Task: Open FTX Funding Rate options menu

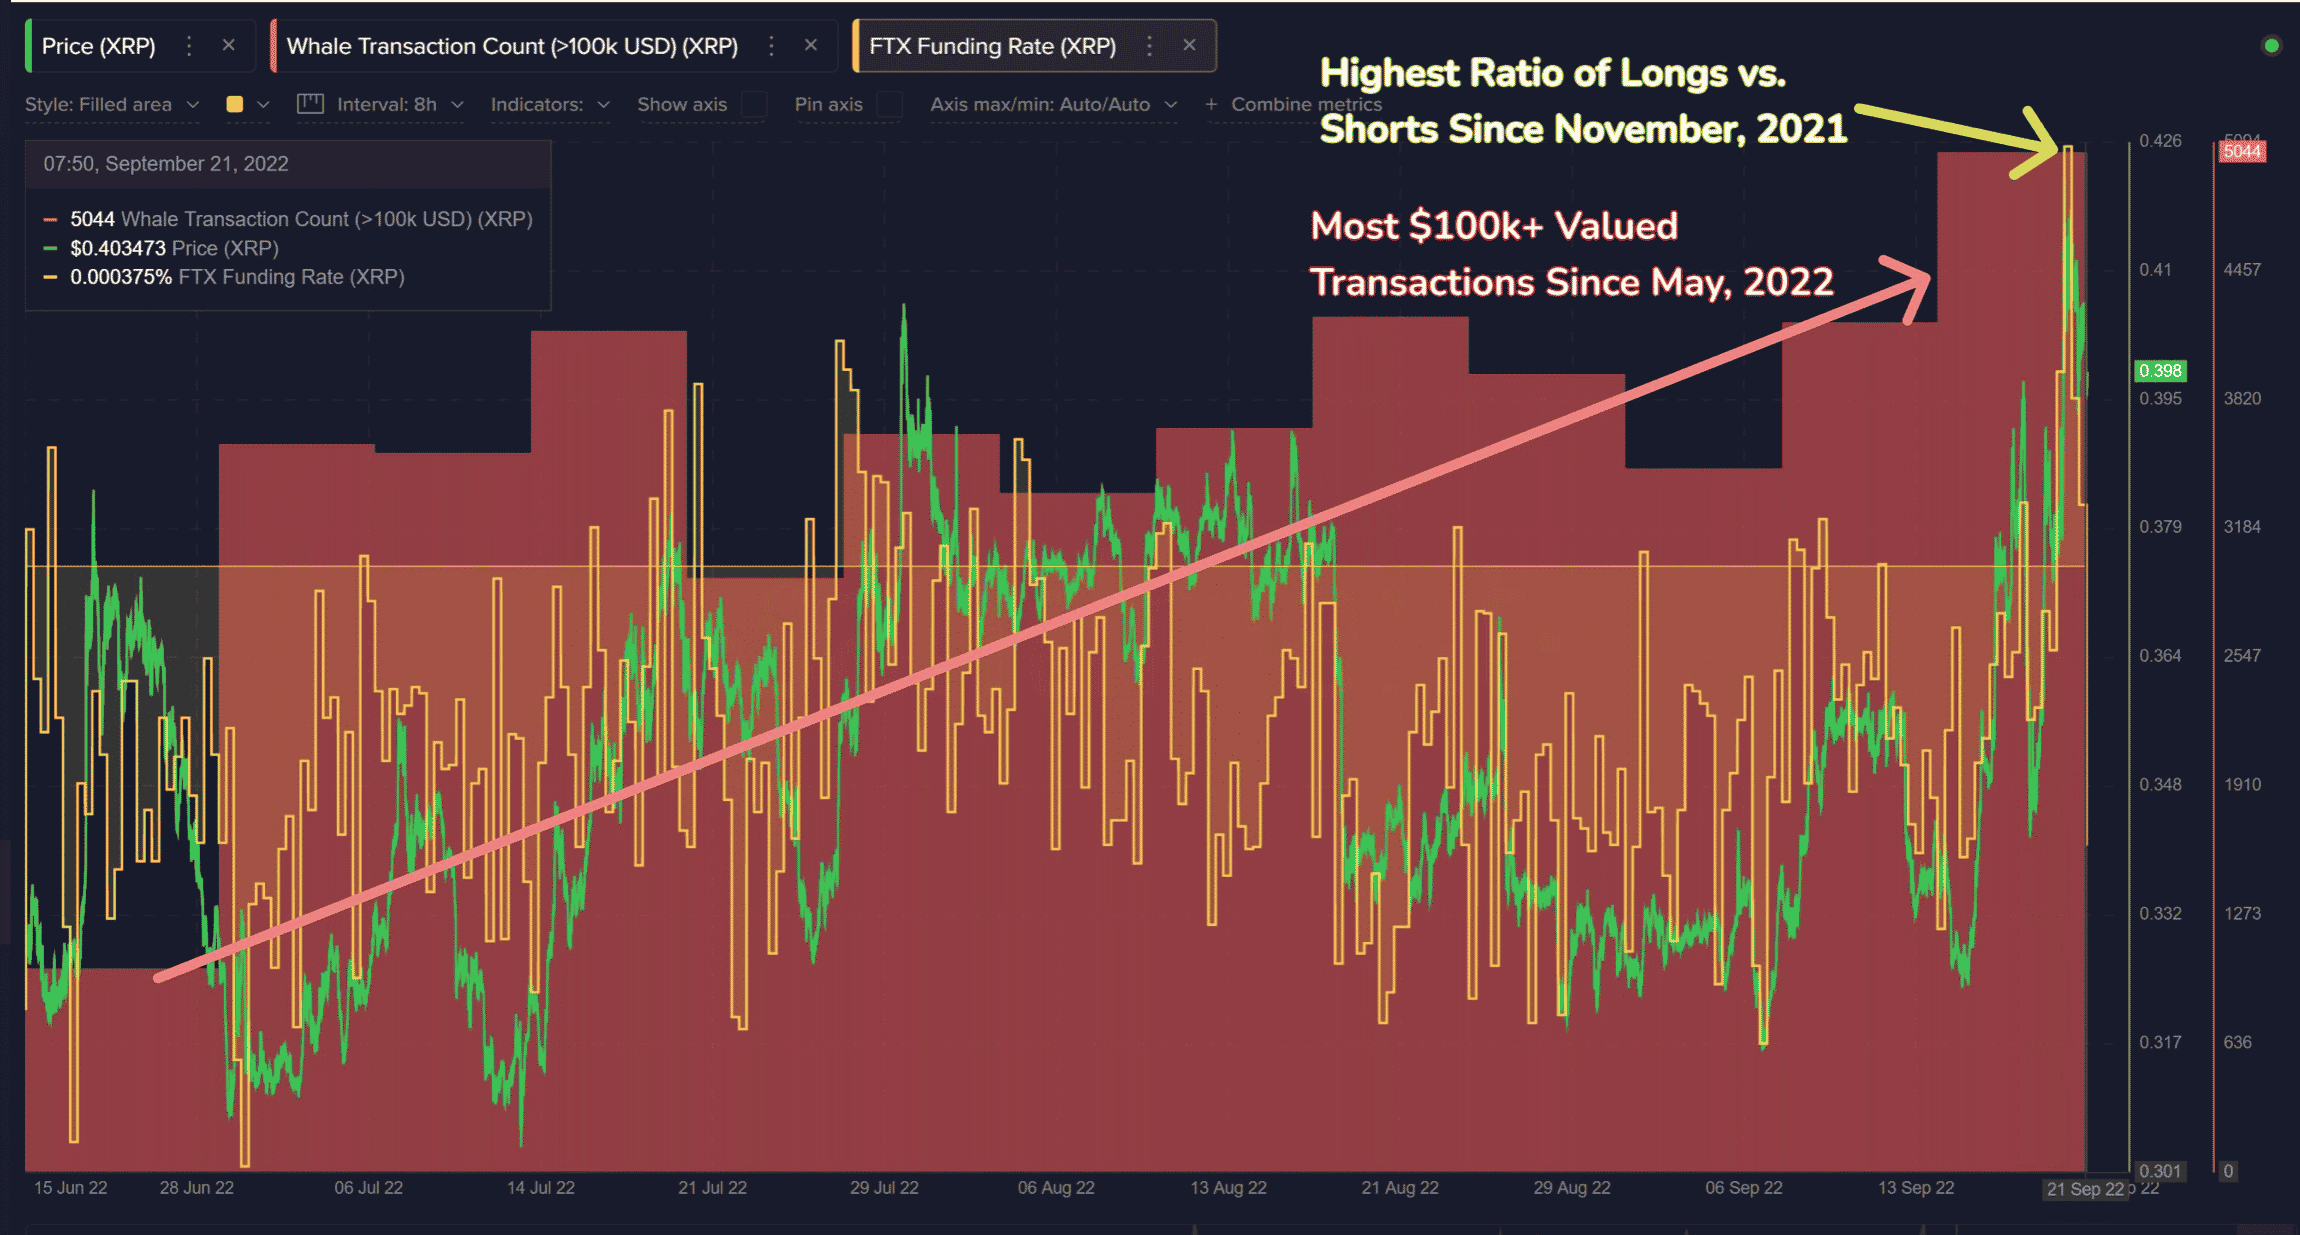Action: (x=1149, y=46)
